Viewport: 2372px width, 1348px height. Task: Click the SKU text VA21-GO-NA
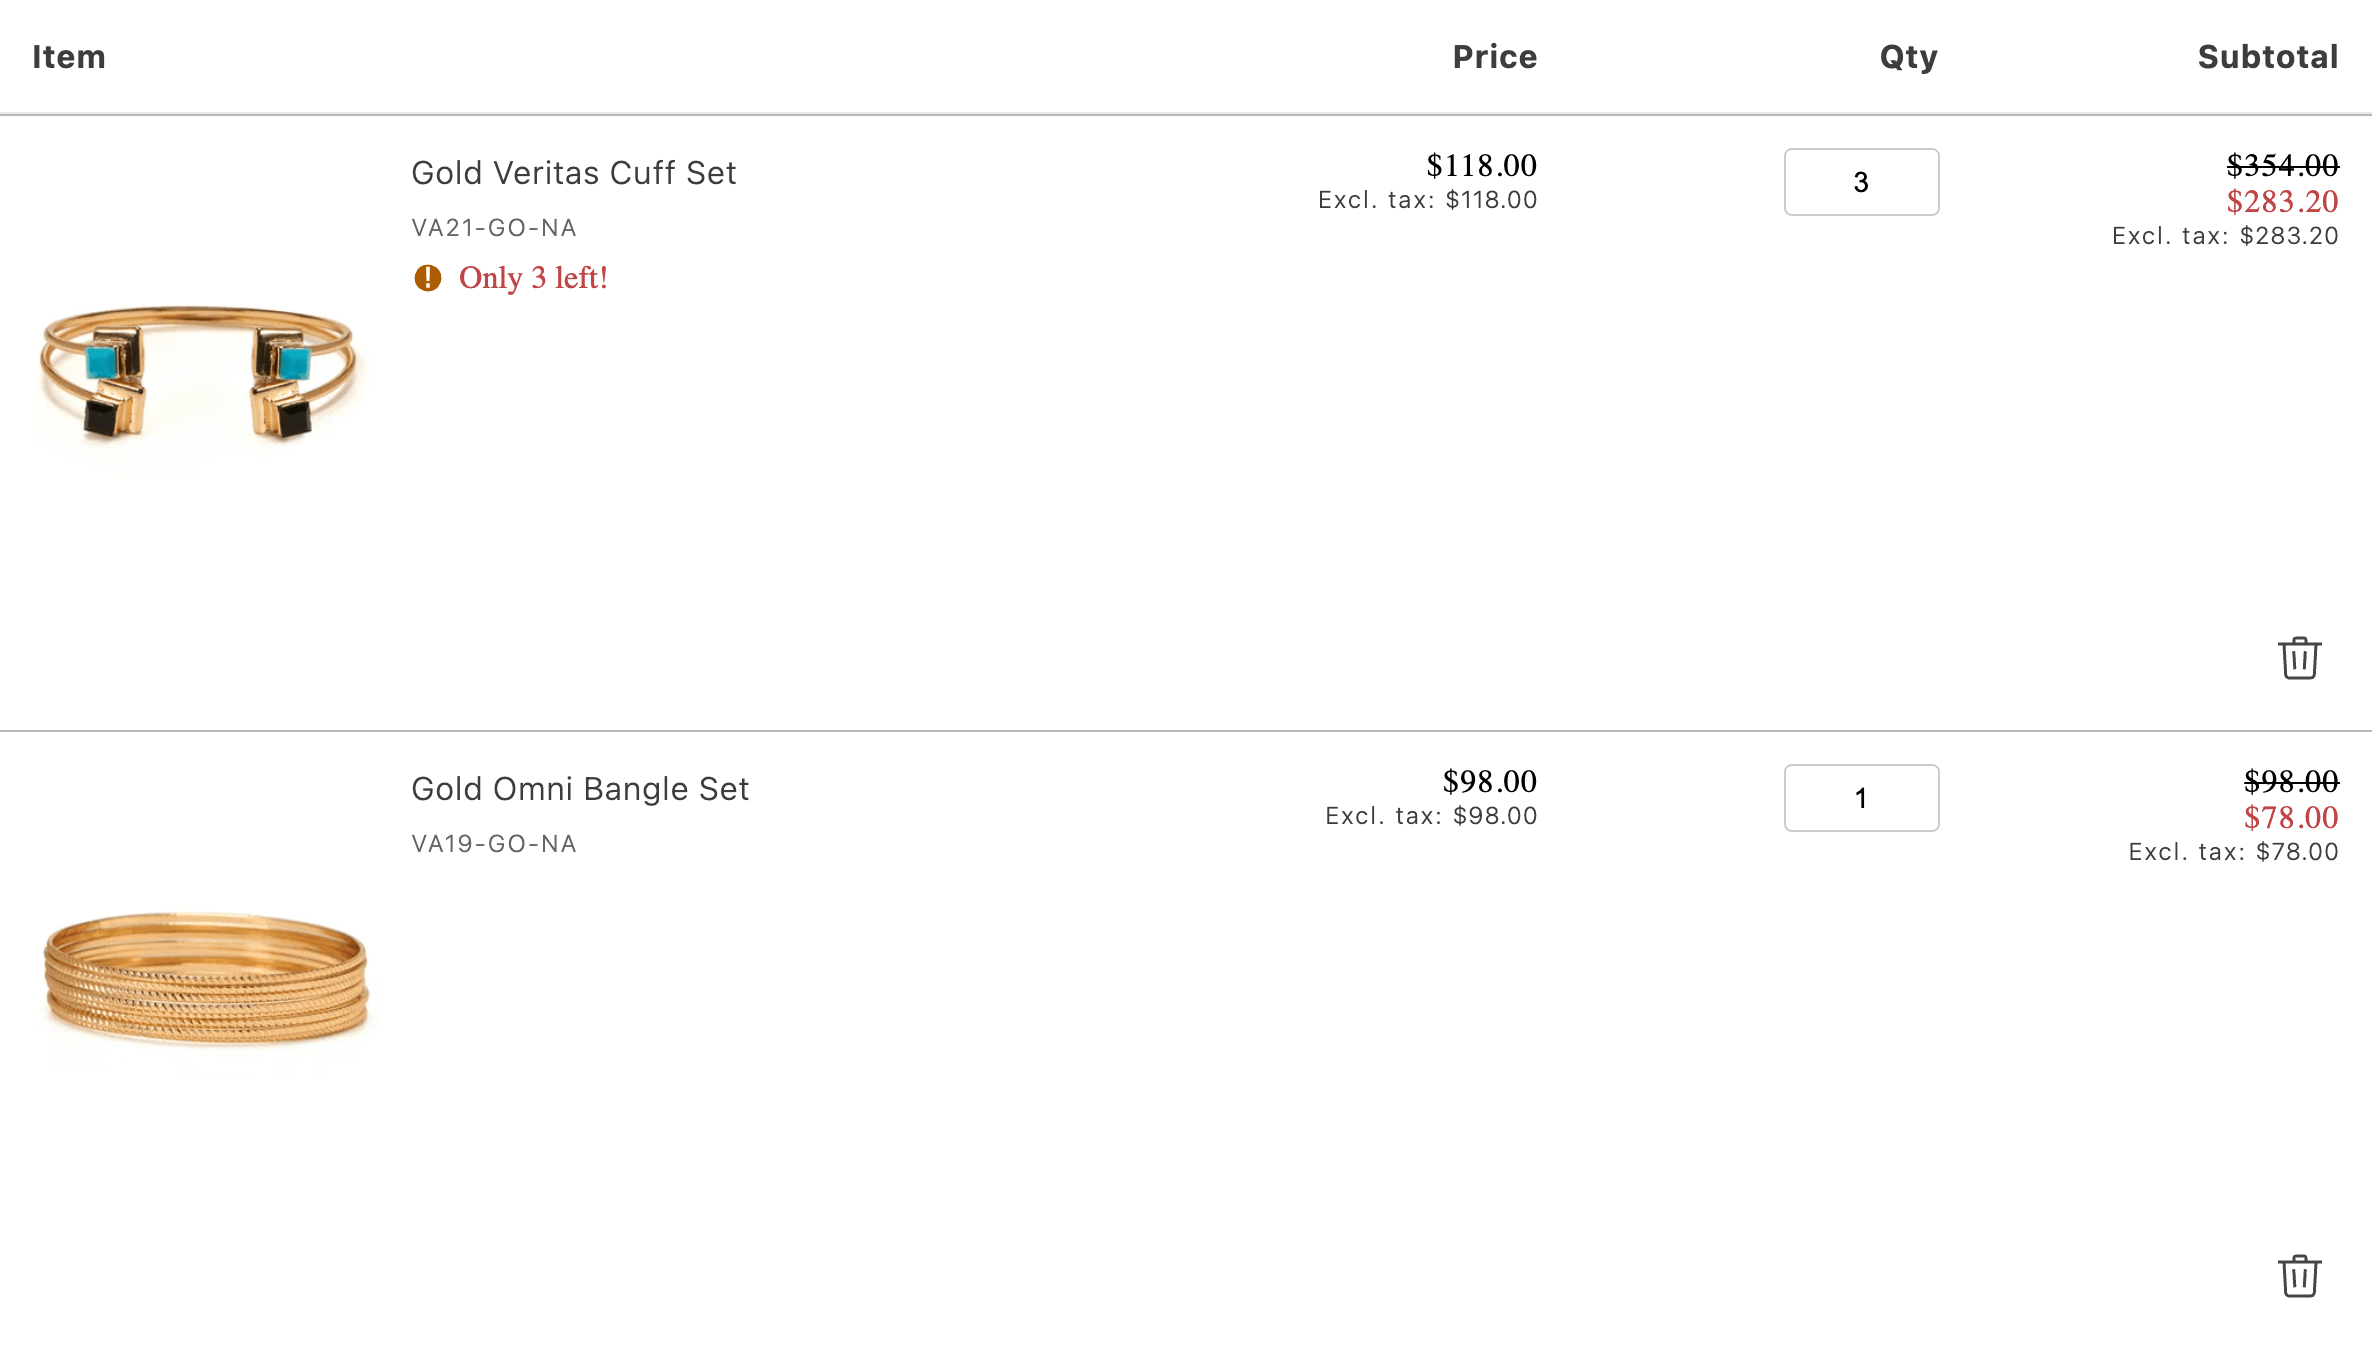coord(494,228)
